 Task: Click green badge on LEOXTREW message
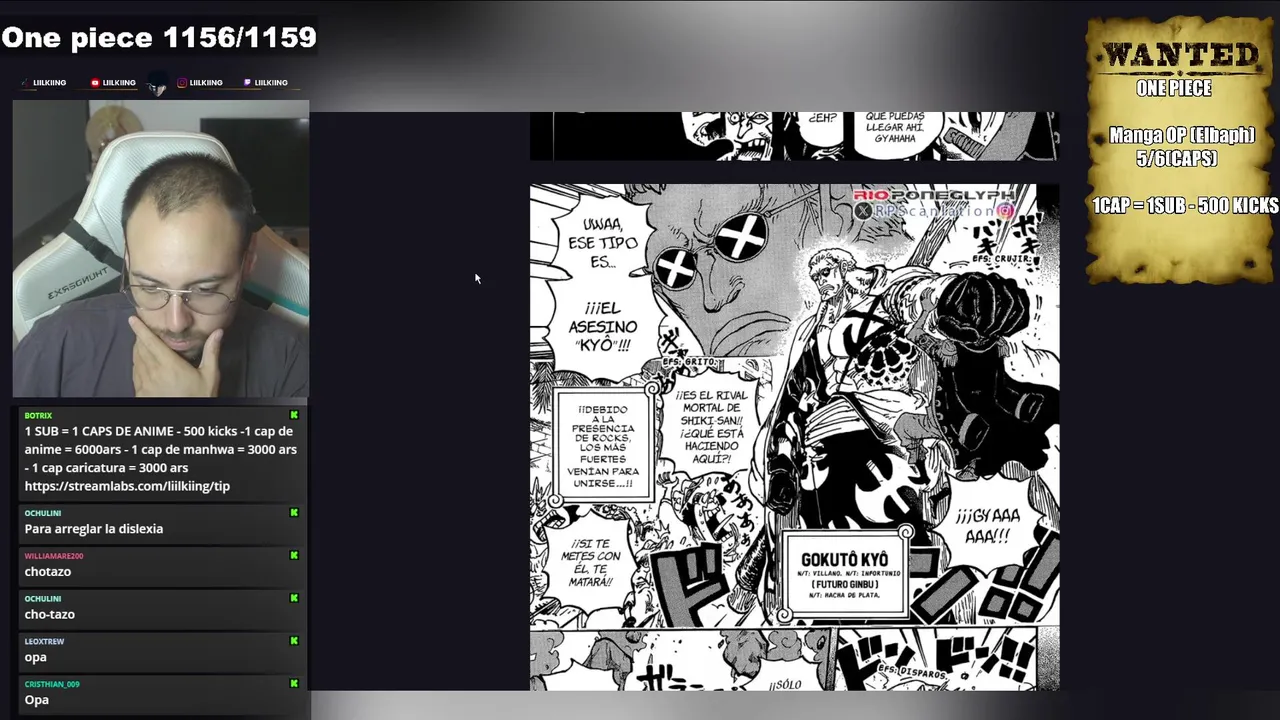[294, 641]
